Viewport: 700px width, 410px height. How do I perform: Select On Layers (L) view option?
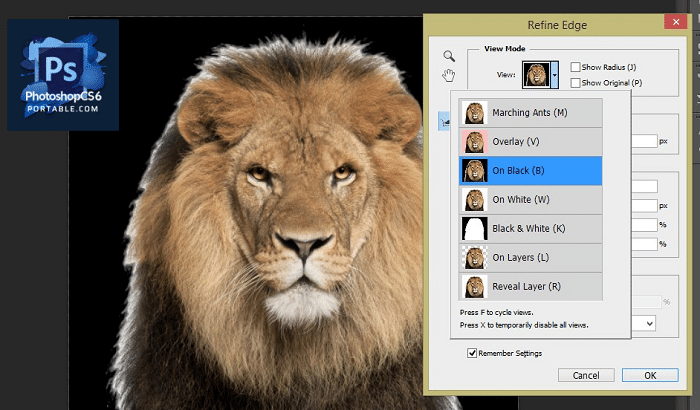coord(530,257)
